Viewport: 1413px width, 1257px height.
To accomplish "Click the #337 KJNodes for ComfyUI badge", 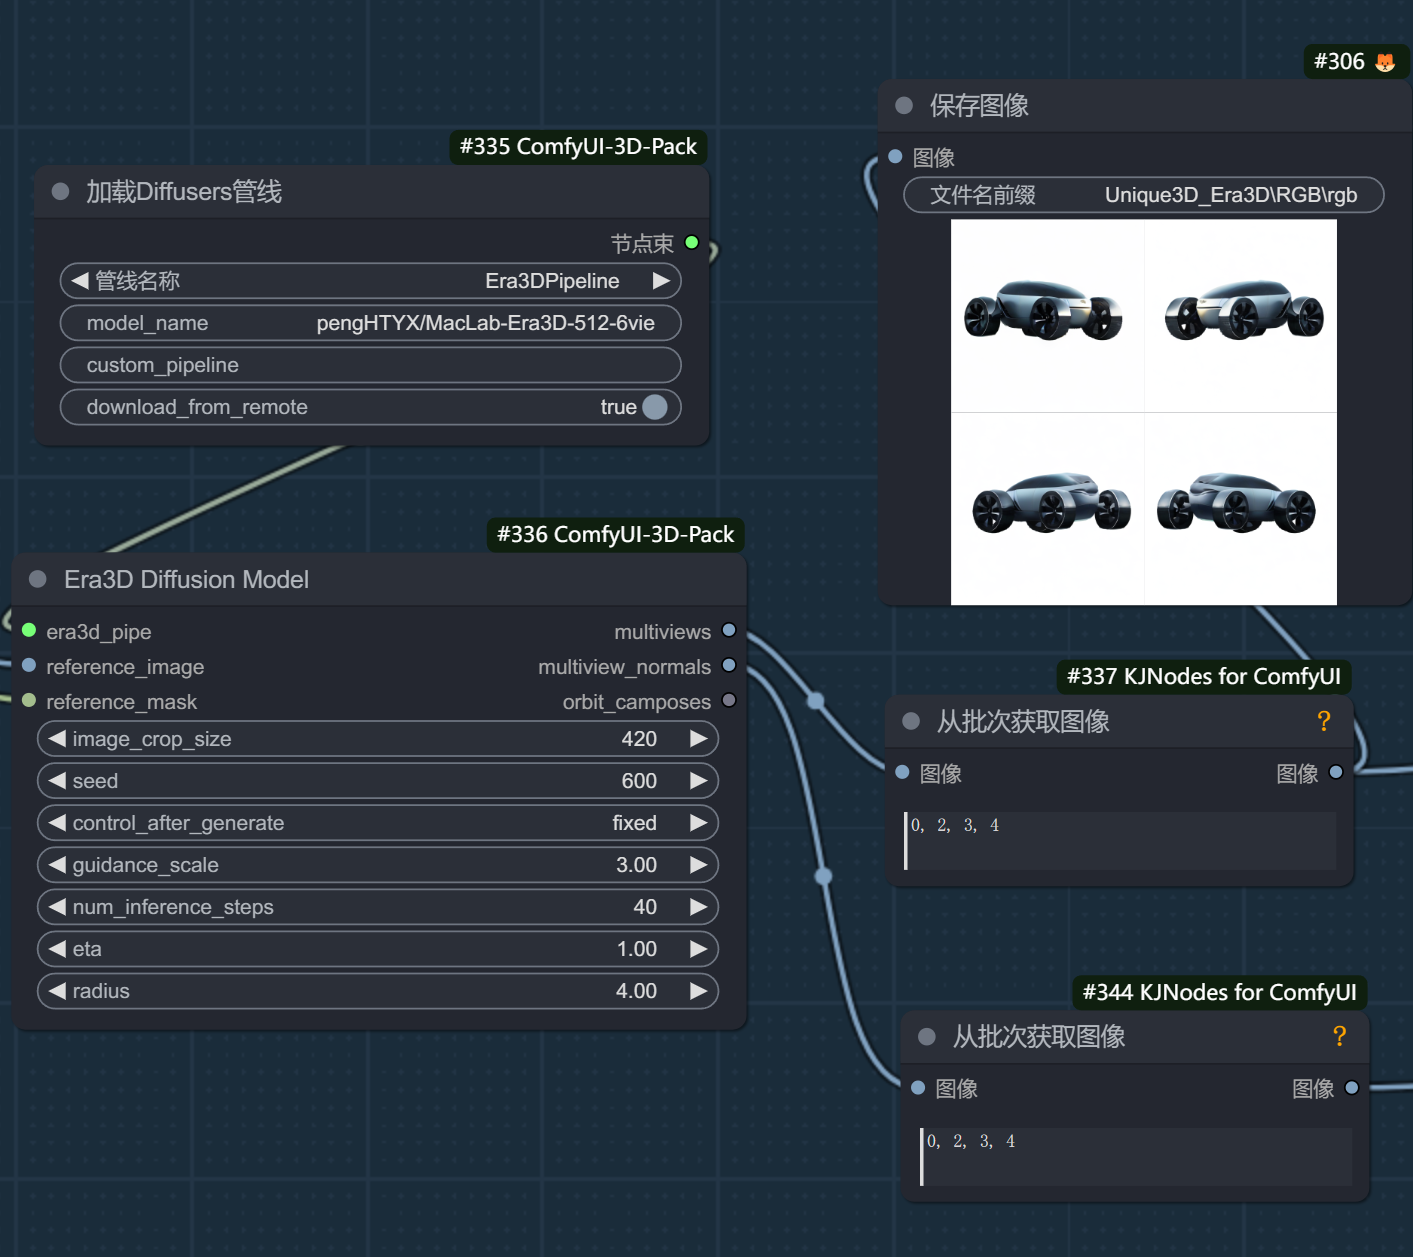I will pyautogui.click(x=1204, y=677).
